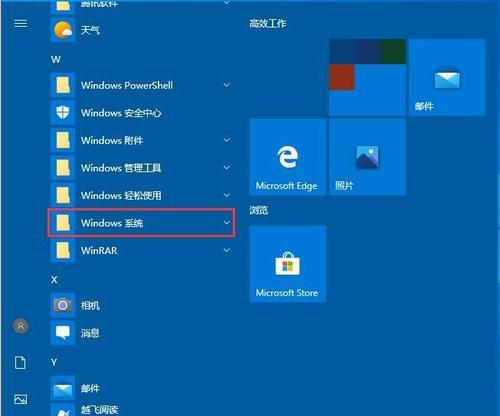
Task: Expand the Windows PowerShell folder chevron
Action: click(227, 85)
